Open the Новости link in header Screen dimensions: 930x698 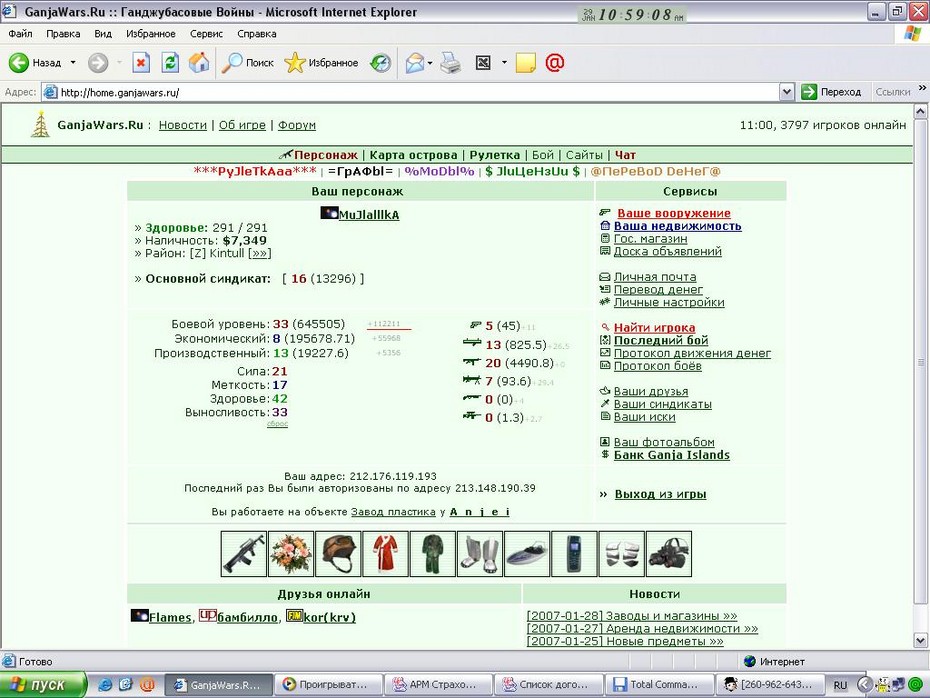[x=183, y=125]
